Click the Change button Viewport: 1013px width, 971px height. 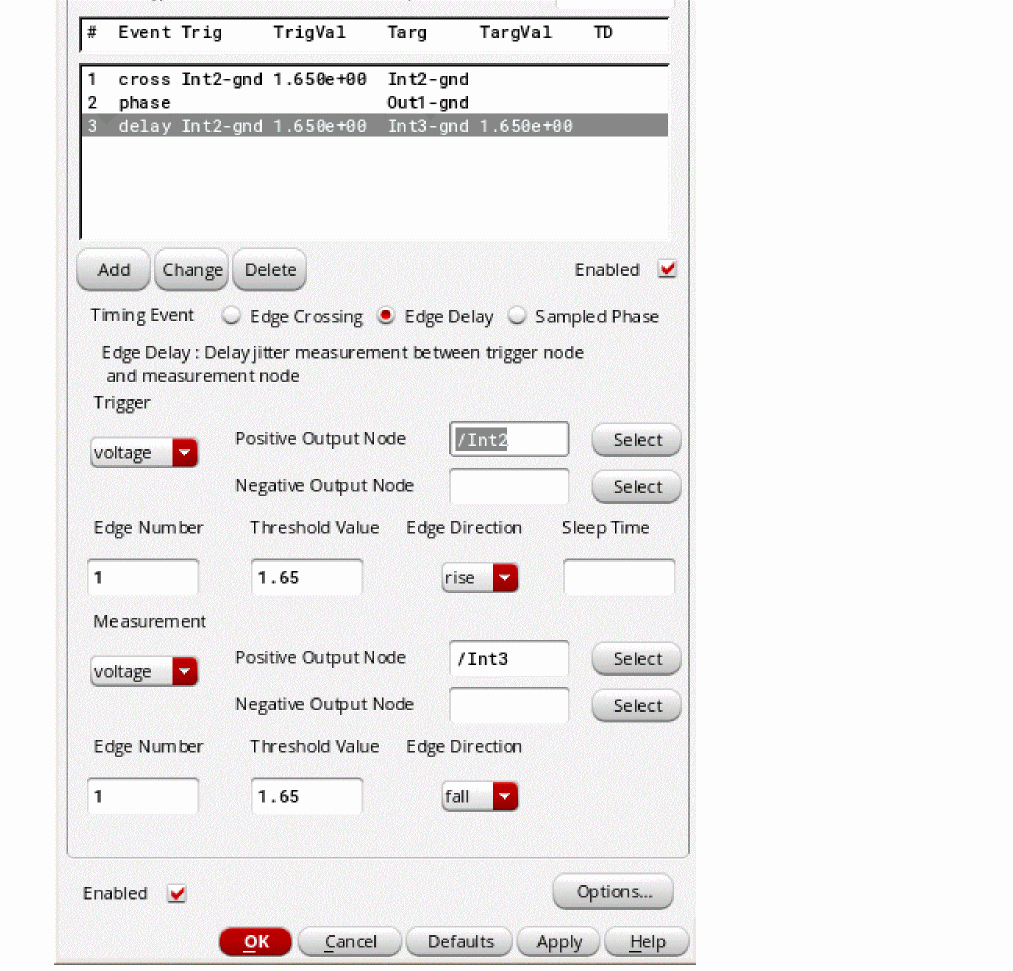pos(192,269)
